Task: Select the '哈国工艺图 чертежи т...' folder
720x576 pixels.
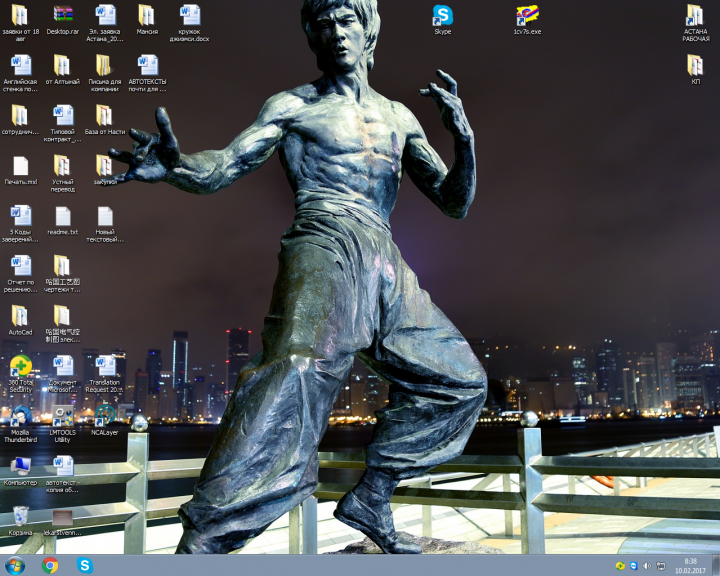Action: [62, 274]
